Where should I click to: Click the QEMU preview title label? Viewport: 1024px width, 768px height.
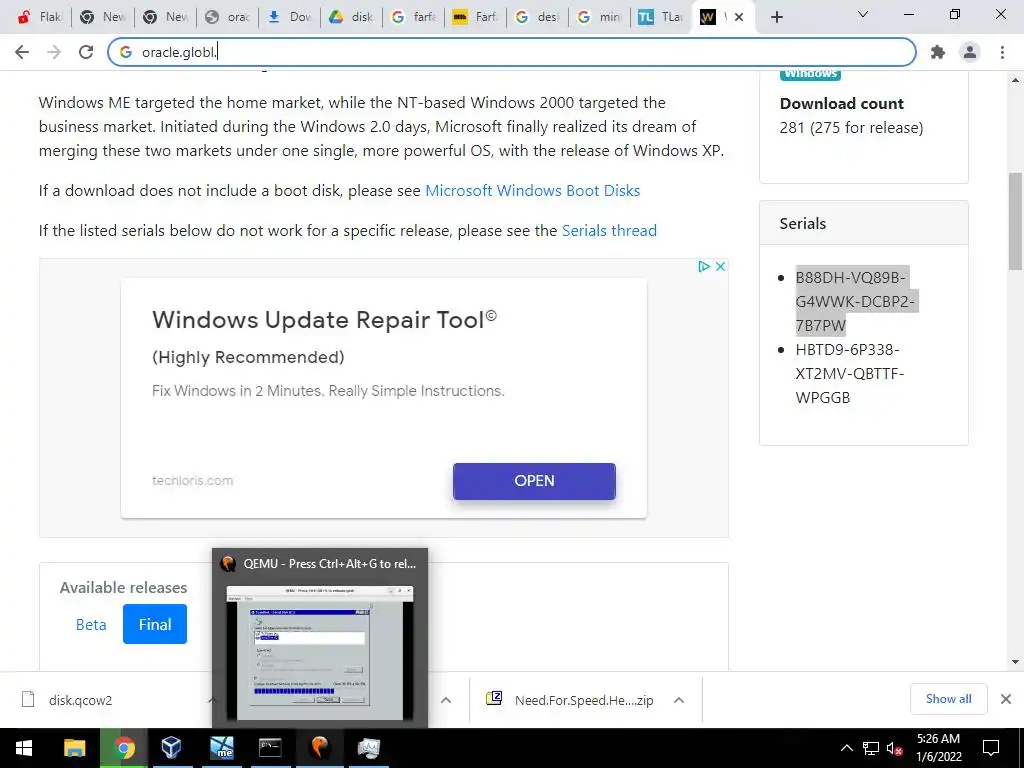pos(329,564)
